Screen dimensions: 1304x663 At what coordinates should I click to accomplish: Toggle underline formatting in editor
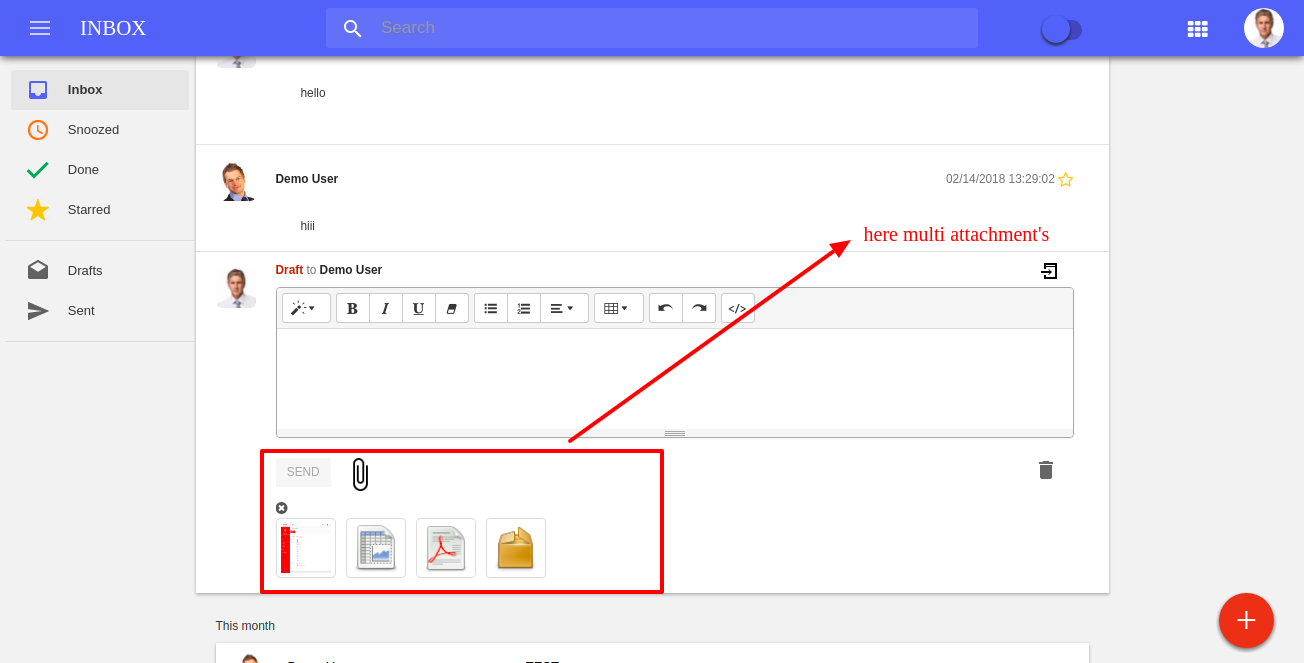(x=418, y=308)
